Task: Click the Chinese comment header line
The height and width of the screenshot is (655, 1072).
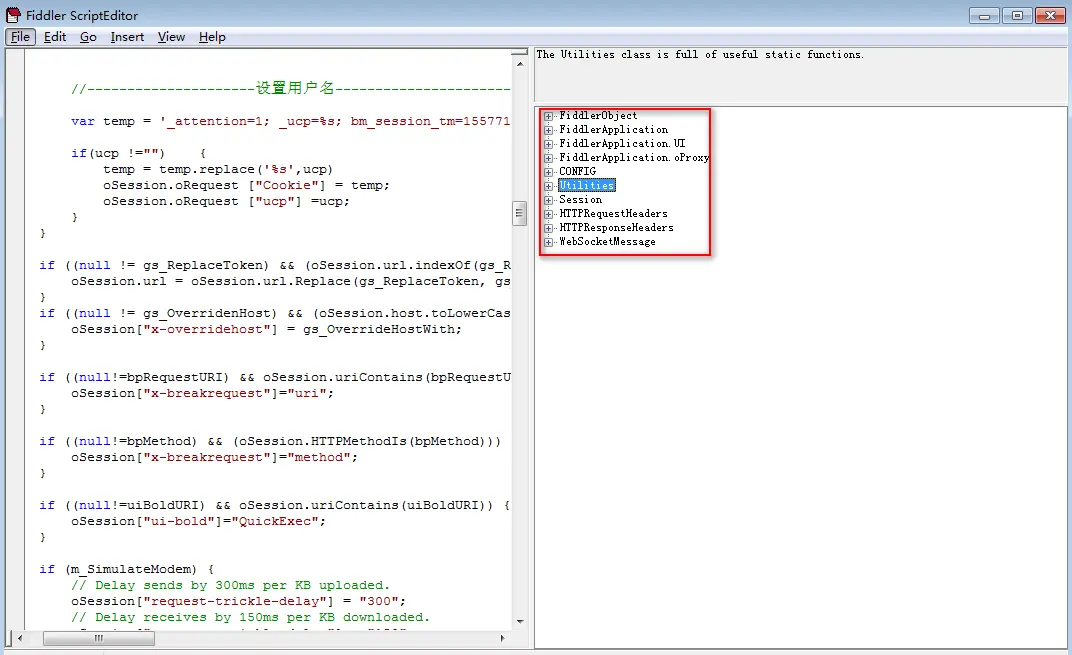Action: 291,88
